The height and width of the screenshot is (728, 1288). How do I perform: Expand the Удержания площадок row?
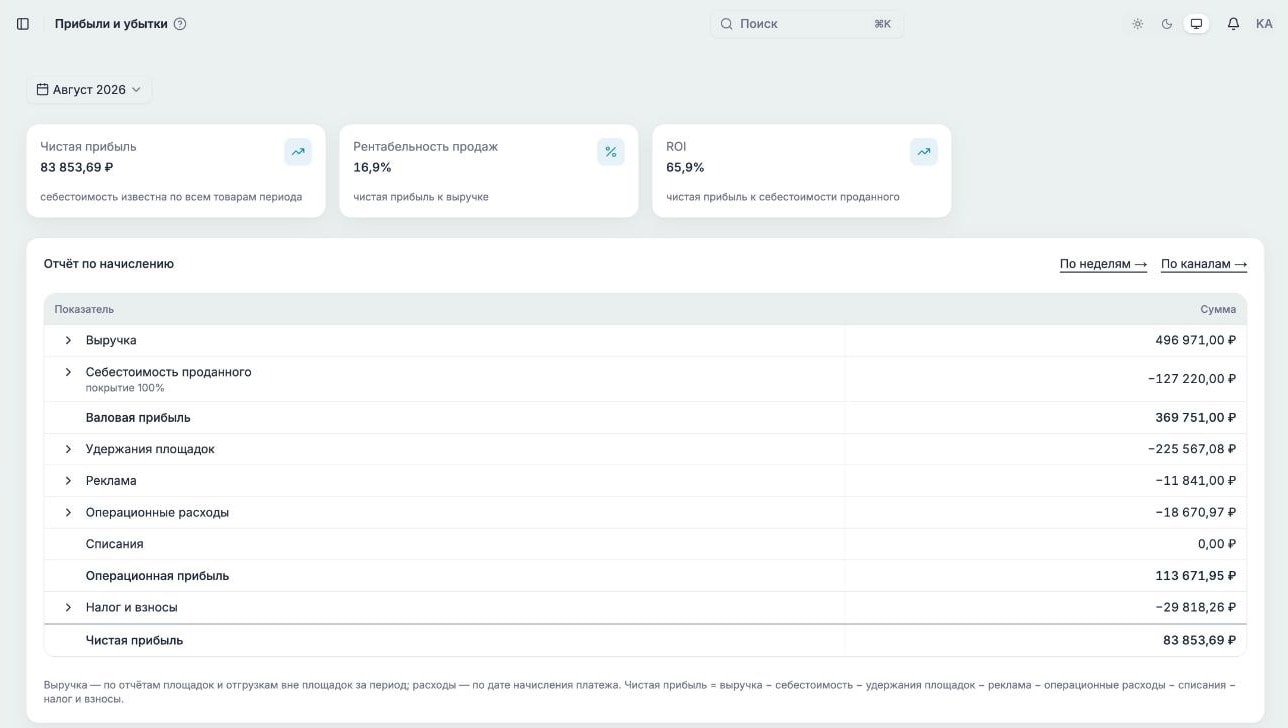68,450
